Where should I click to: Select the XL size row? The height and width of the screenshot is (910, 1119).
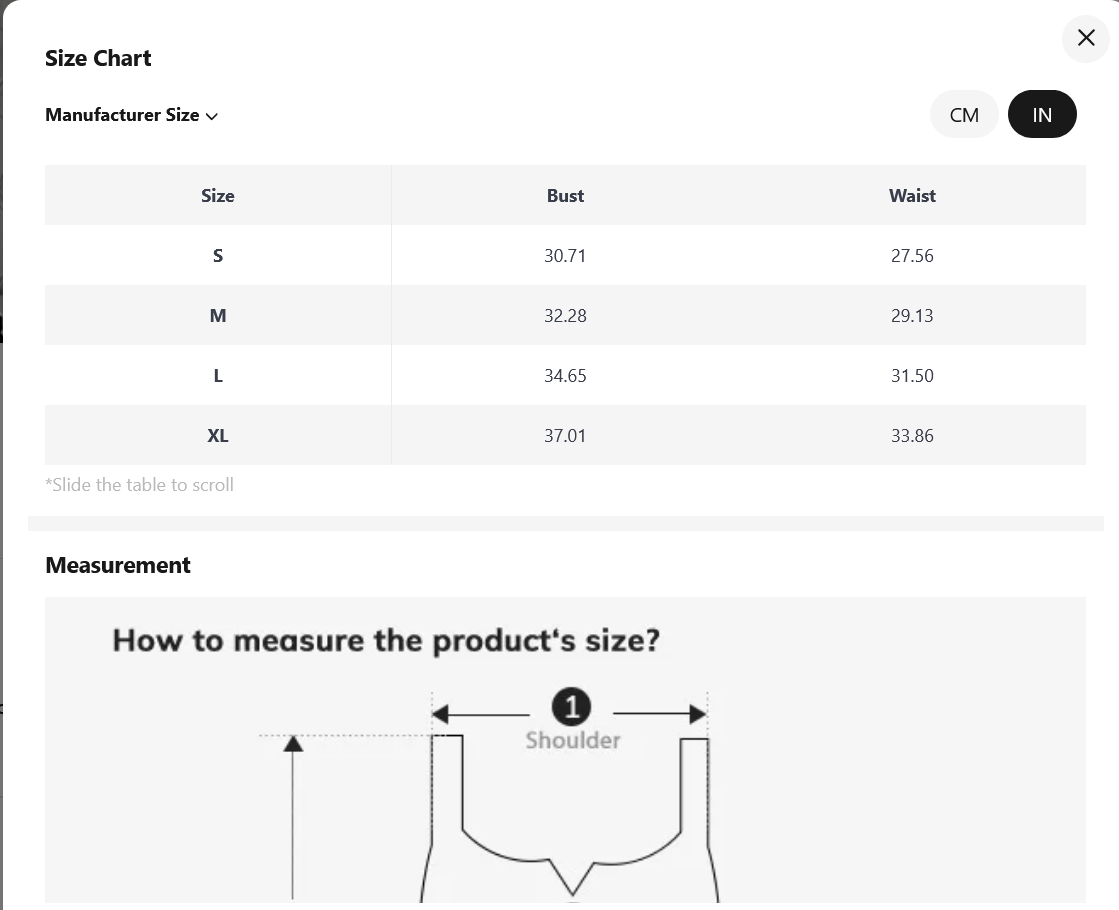tap(565, 435)
